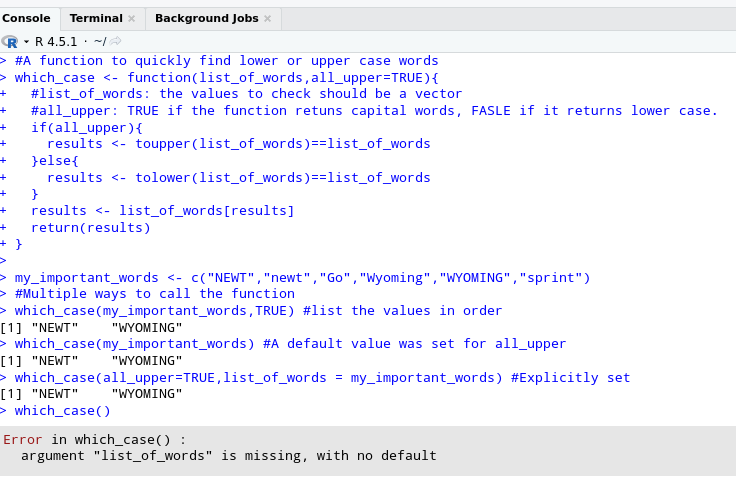Viewport: 736px width, 486px height.
Task: Click the missing argument error text
Action: pyautogui.click(x=228, y=455)
